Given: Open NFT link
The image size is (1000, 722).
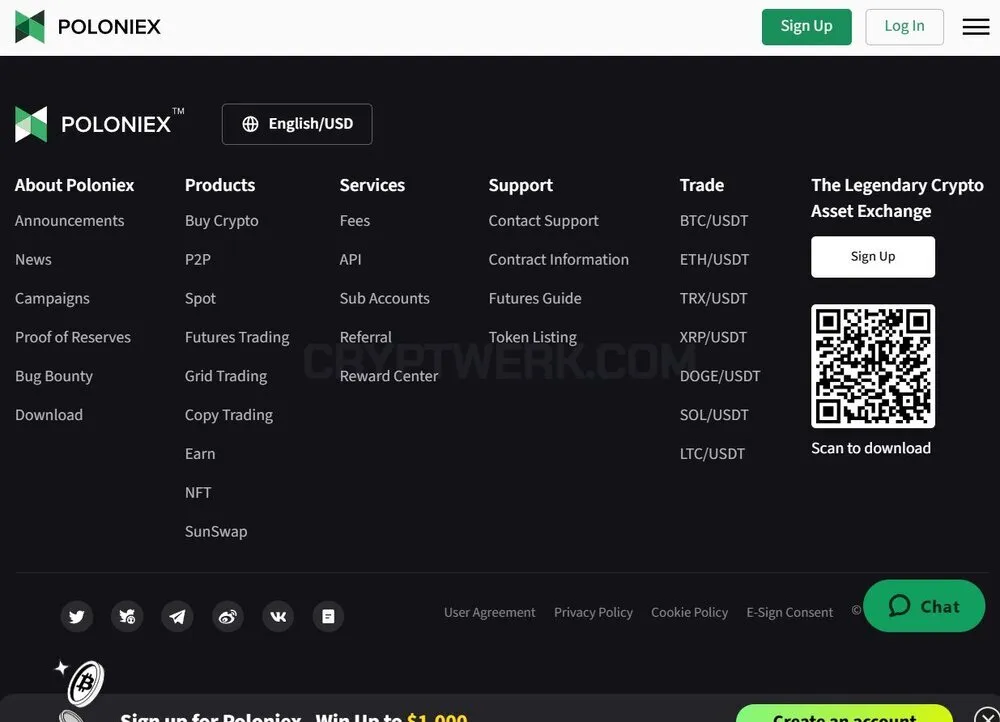Looking at the screenshot, I should 198,493.
